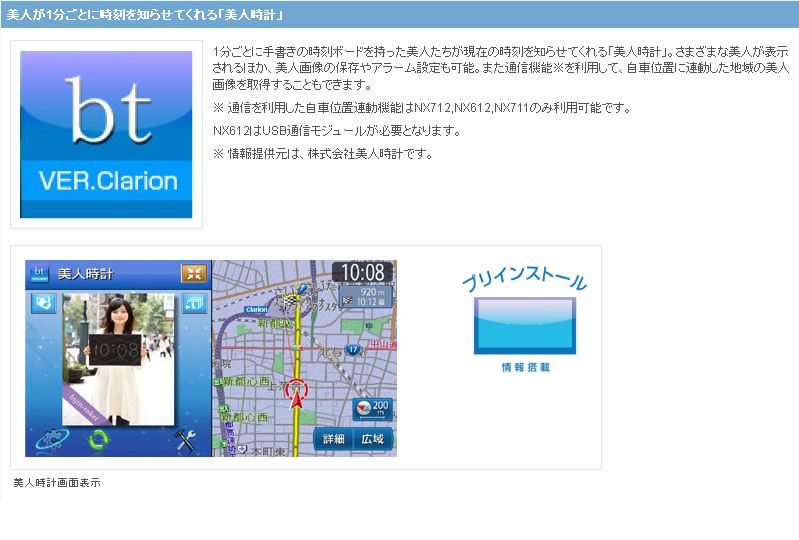
Task: Tap the hammer and wrench settings icon
Action: (184, 440)
